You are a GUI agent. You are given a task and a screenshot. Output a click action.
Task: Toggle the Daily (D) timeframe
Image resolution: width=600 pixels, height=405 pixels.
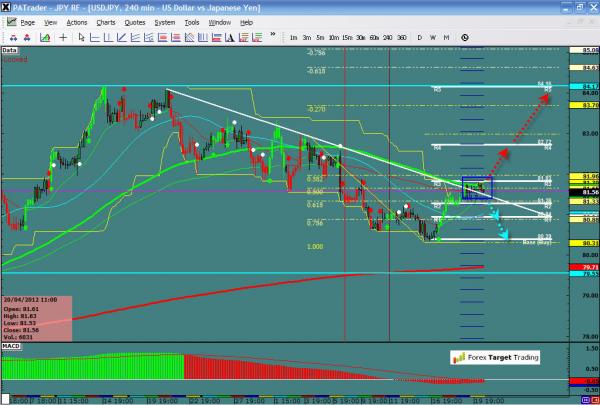pyautogui.click(x=420, y=37)
